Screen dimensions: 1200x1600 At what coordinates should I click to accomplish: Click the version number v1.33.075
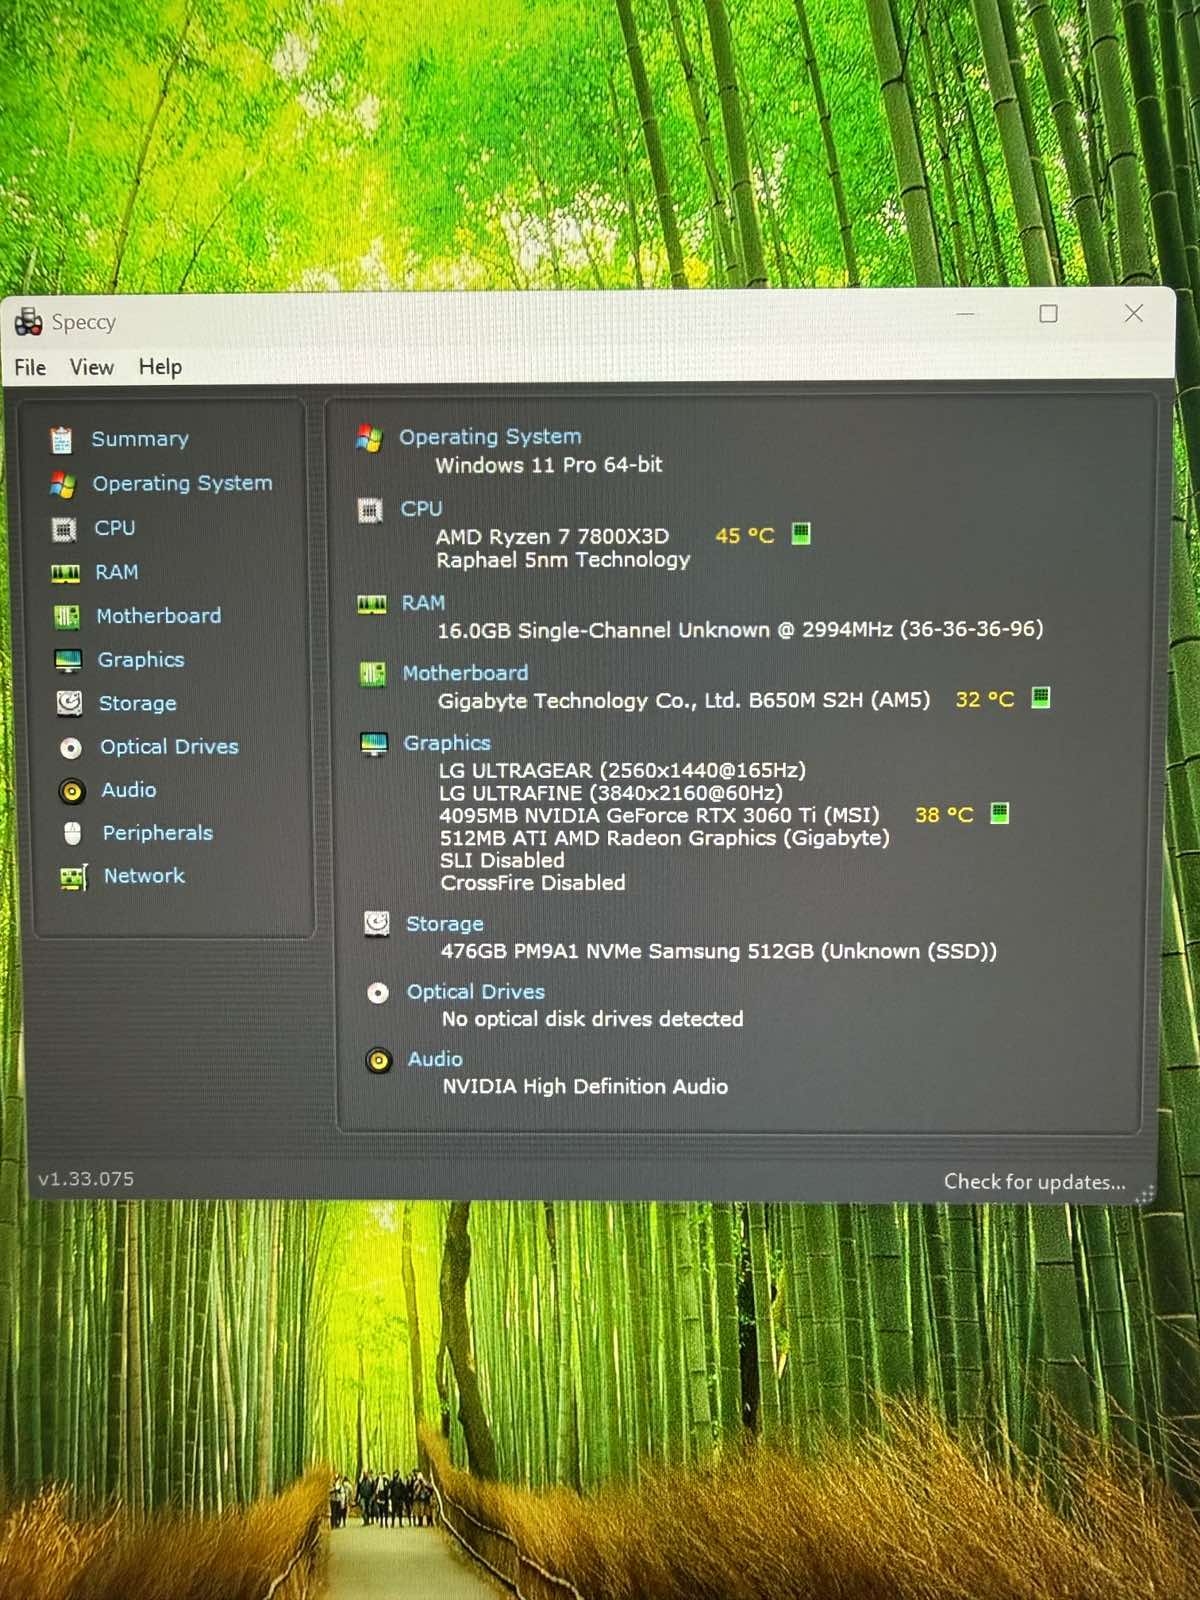tap(86, 1179)
